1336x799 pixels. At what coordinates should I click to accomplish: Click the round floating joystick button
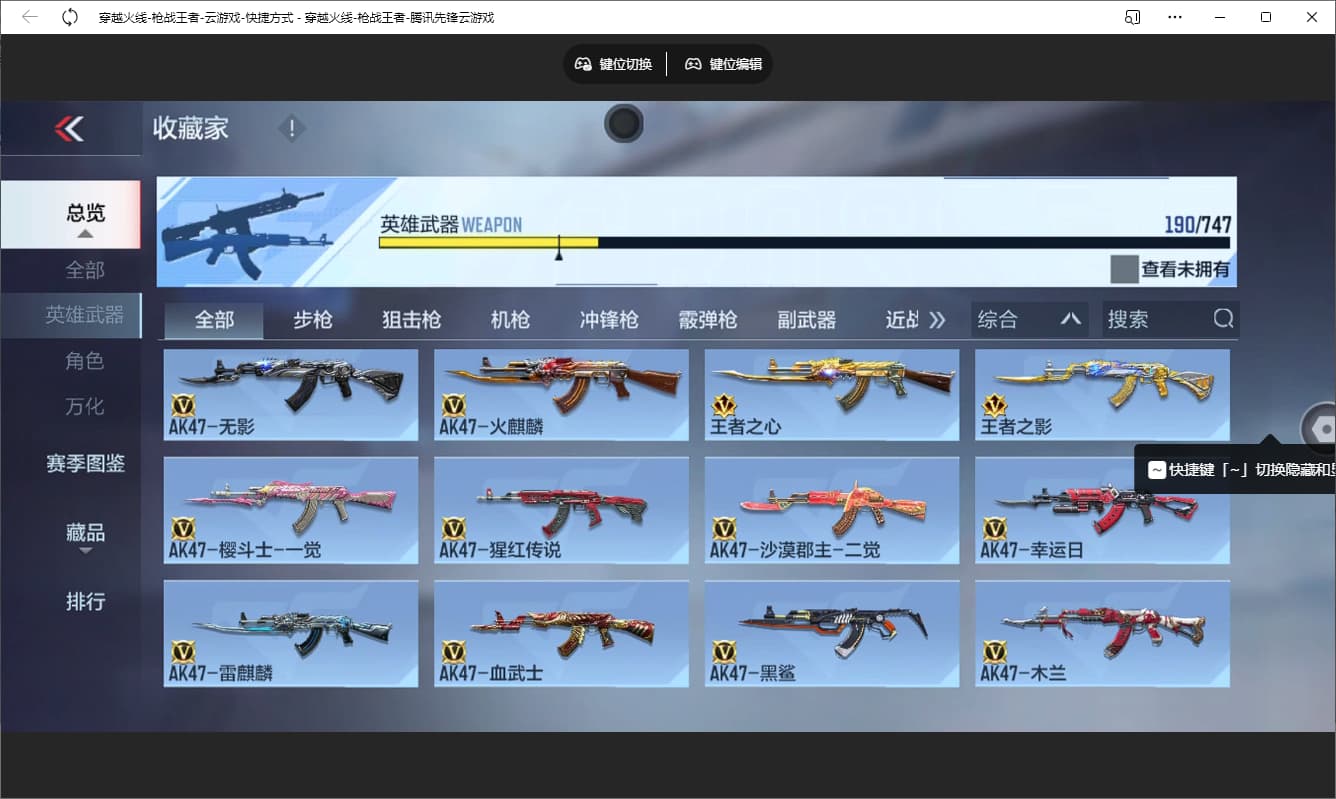(x=624, y=124)
